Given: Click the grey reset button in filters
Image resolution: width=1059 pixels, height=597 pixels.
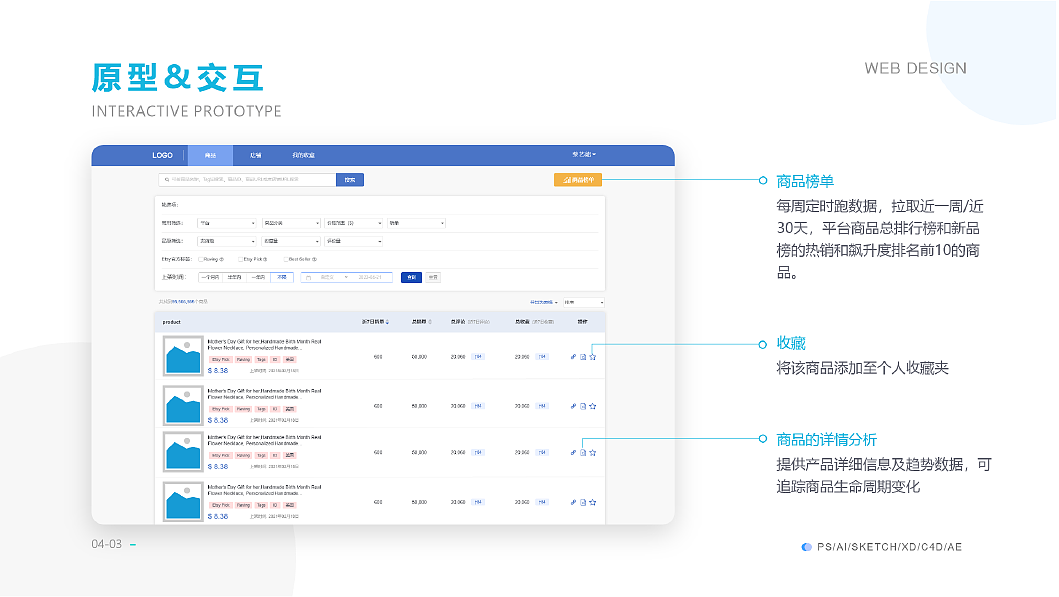Looking at the screenshot, I should point(433,278).
